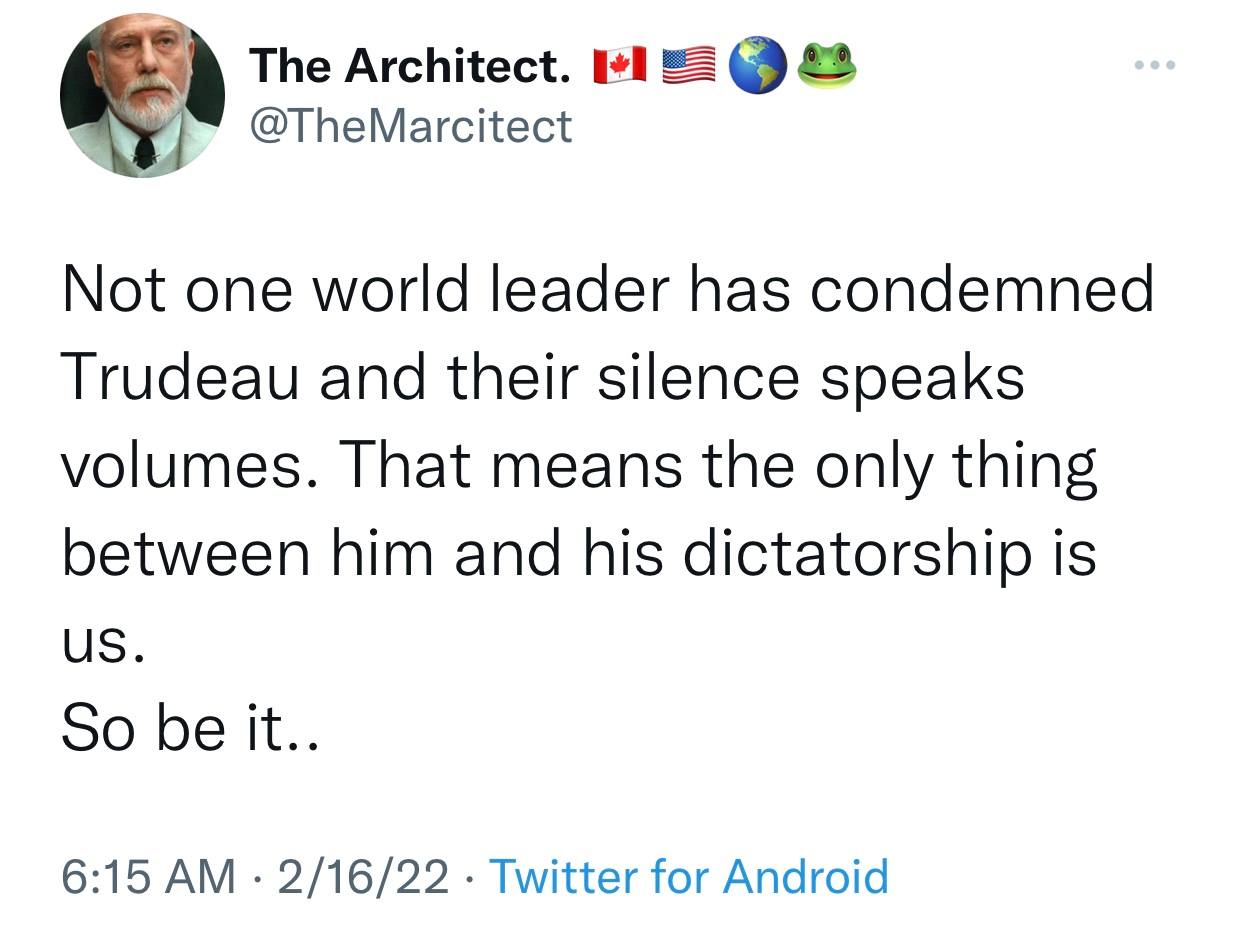Click the globe emoji in the name
Viewport: 1242px width, 933px height.
(x=759, y=66)
